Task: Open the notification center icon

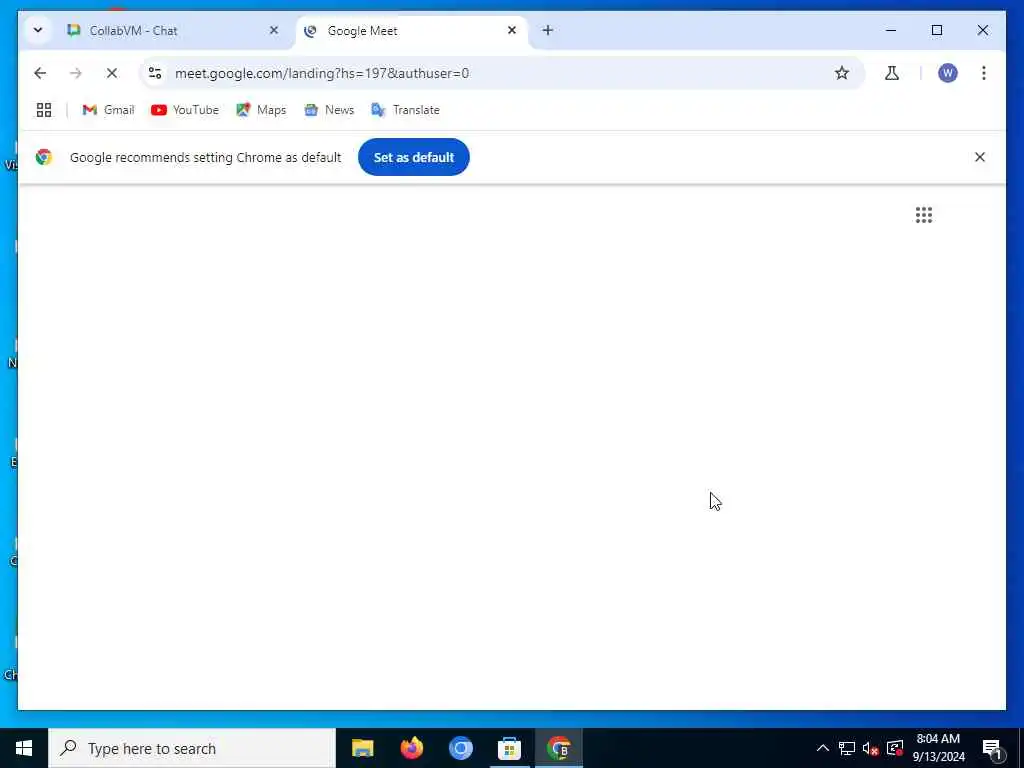Action: click(x=992, y=748)
